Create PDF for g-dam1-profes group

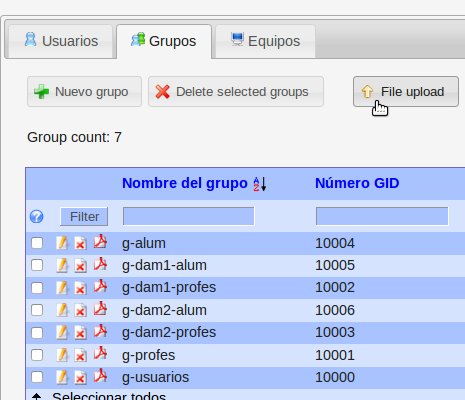tap(100, 286)
